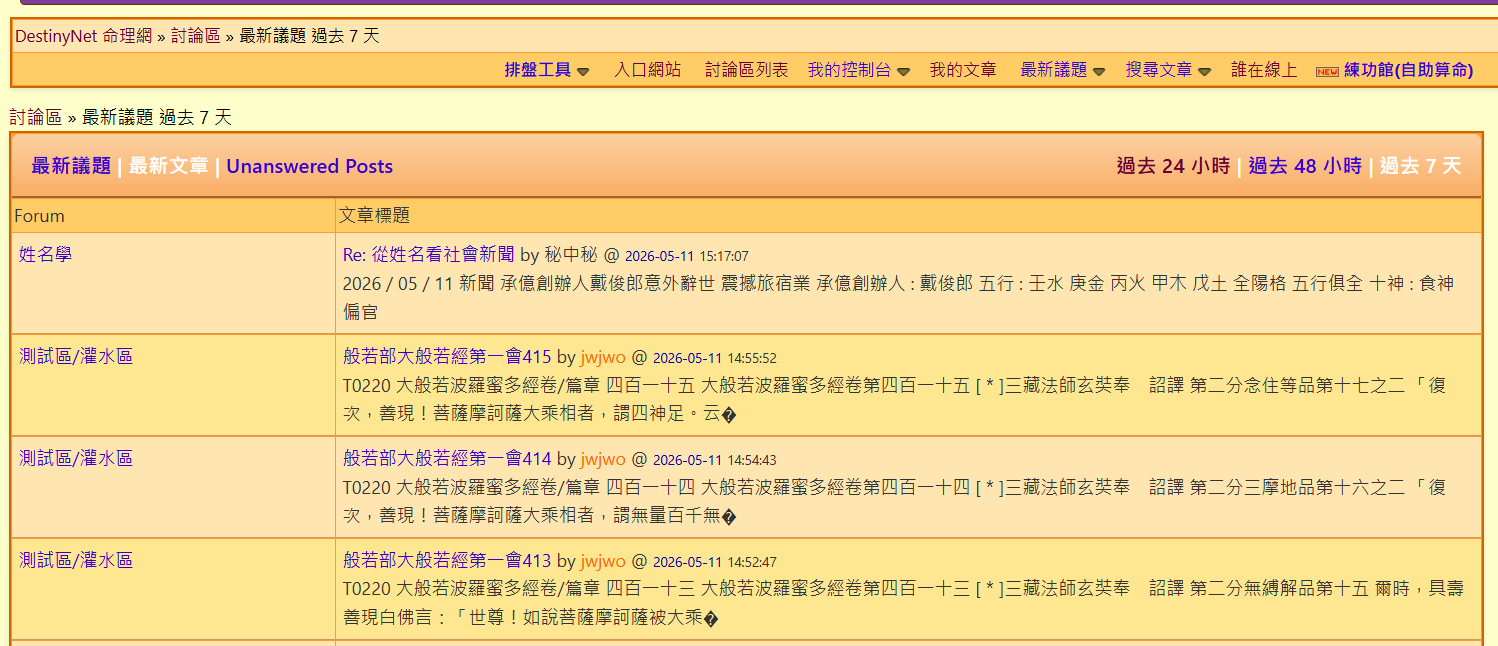Switch to the 最新議題 tab in orange header
The width and height of the screenshot is (1498, 646).
point(71,166)
